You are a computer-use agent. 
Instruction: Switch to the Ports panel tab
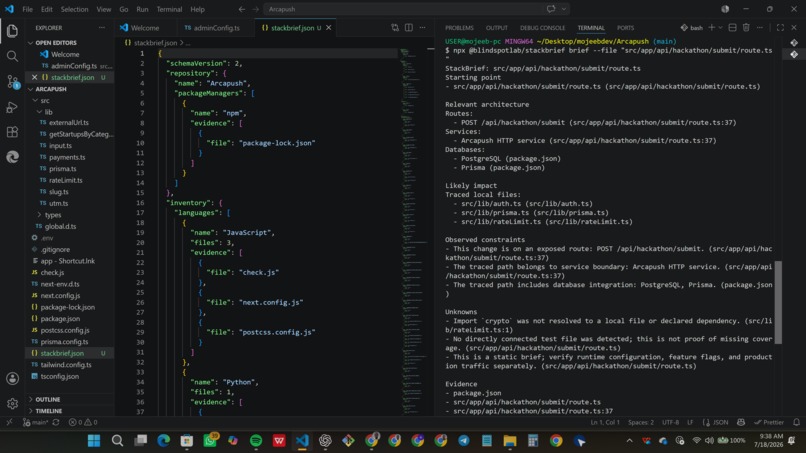pyautogui.click(x=626, y=28)
